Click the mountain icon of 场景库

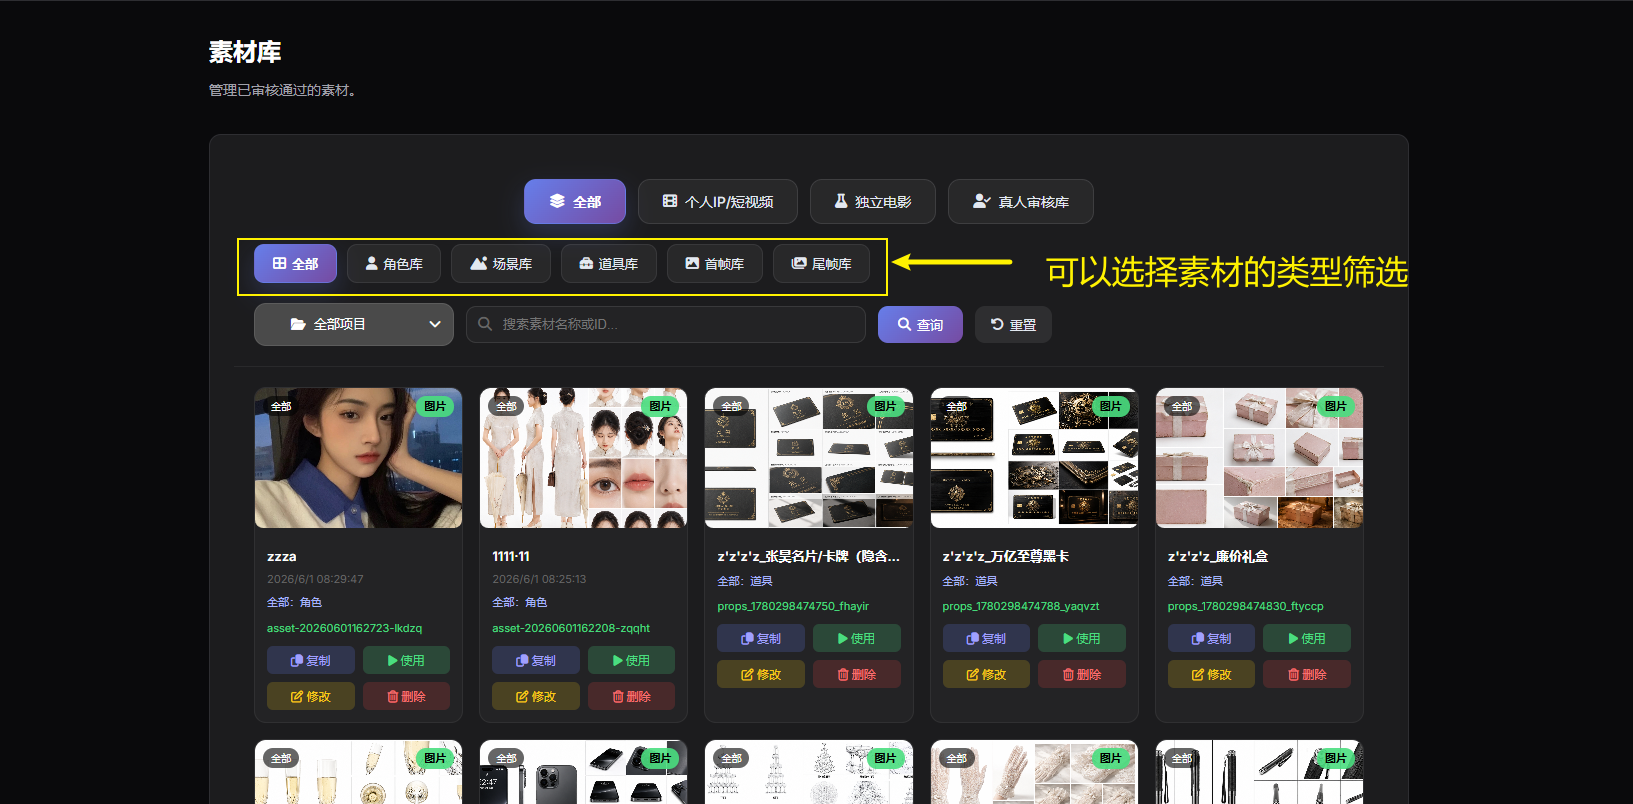pyautogui.click(x=479, y=264)
